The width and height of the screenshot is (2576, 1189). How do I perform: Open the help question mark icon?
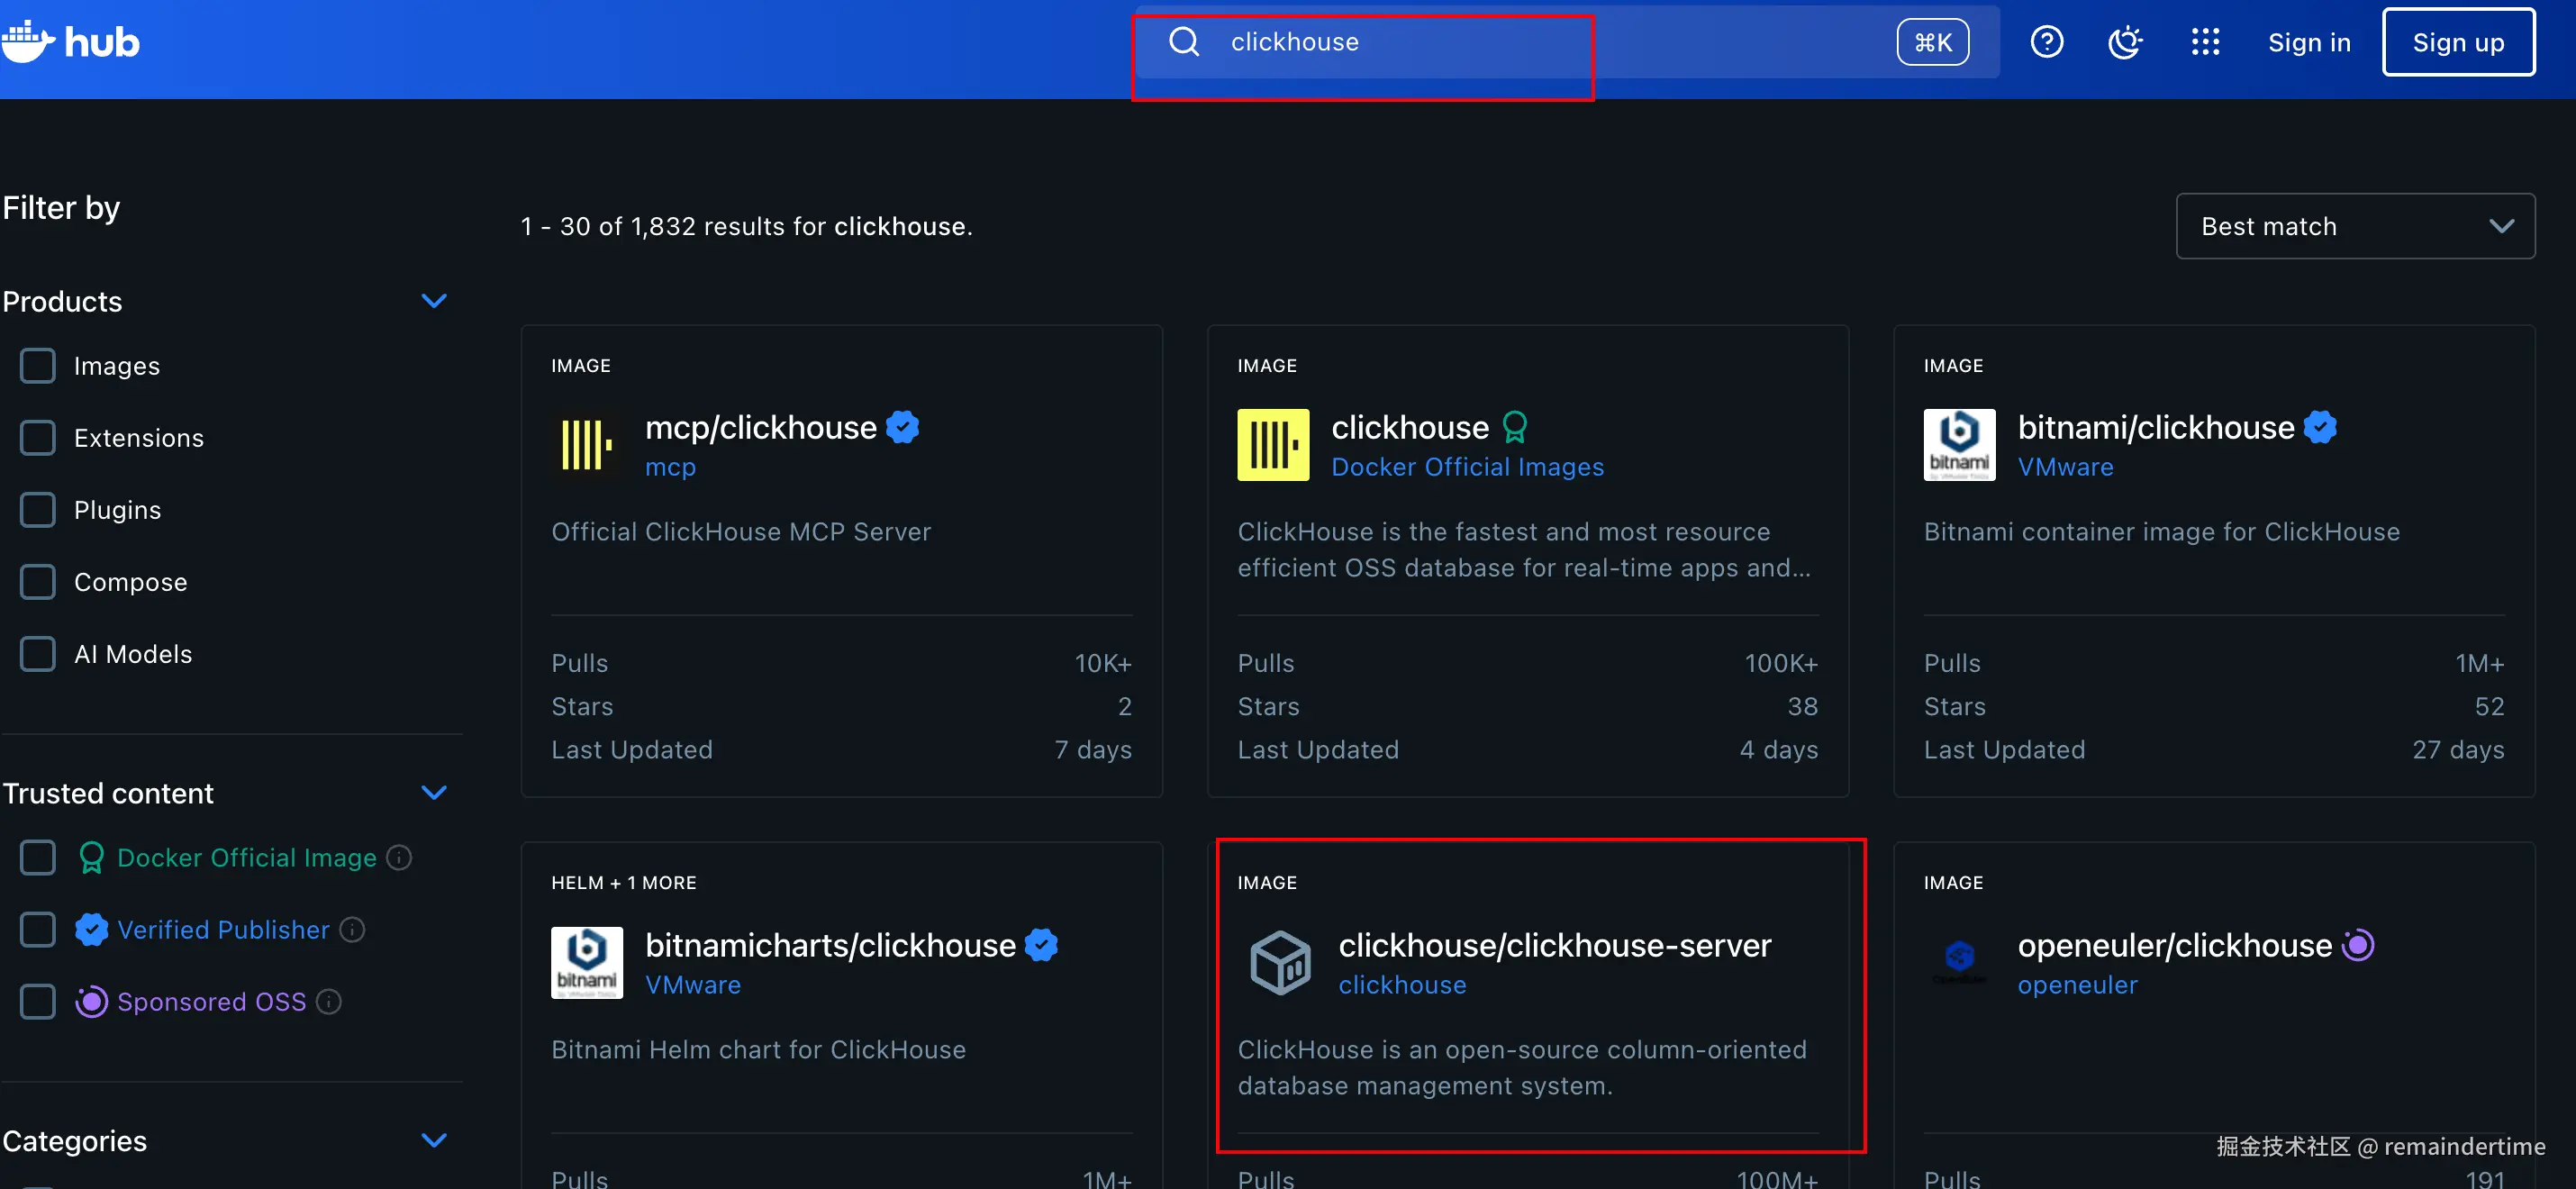tap(2046, 42)
